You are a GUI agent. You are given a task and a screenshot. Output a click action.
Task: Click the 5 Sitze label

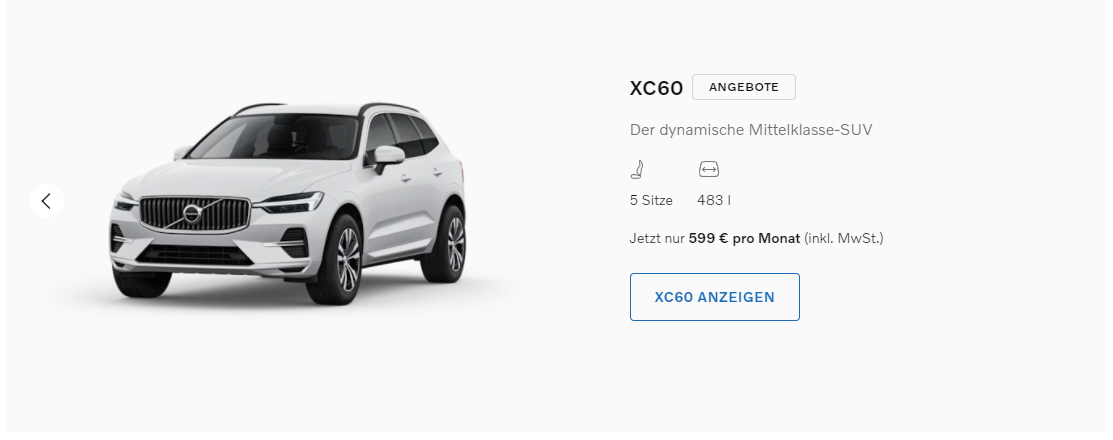pyautogui.click(x=651, y=200)
